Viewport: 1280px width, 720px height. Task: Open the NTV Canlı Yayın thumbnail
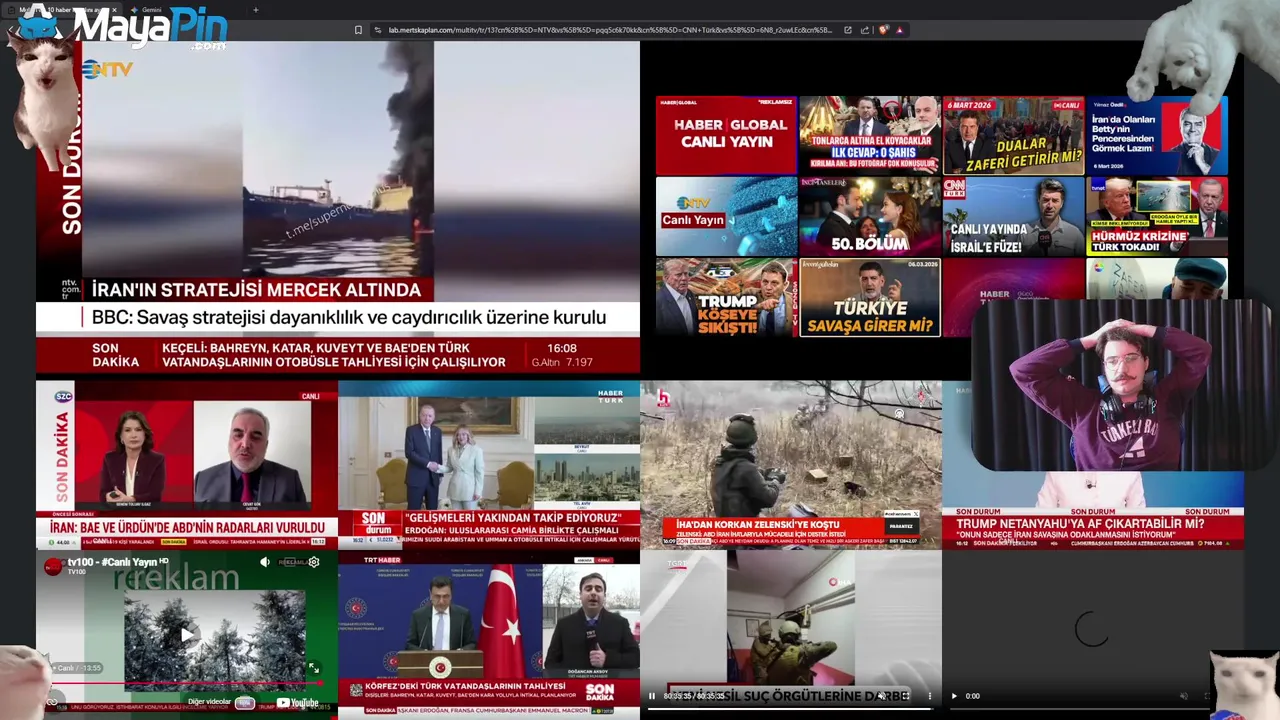point(726,216)
